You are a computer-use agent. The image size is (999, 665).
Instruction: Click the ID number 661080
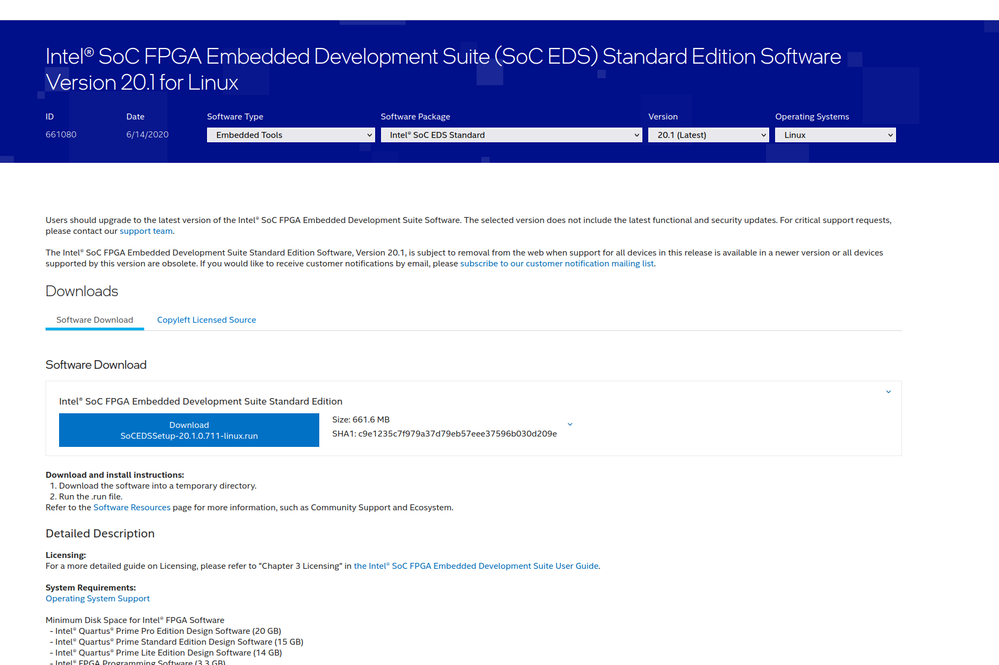click(x=60, y=135)
